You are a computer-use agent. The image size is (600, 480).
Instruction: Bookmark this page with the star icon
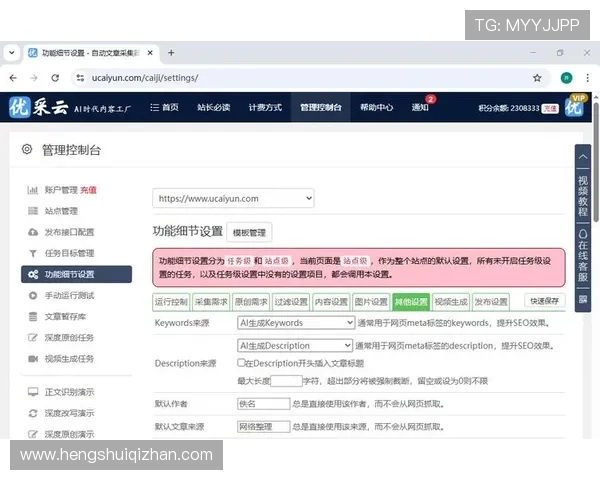pyautogui.click(x=537, y=78)
